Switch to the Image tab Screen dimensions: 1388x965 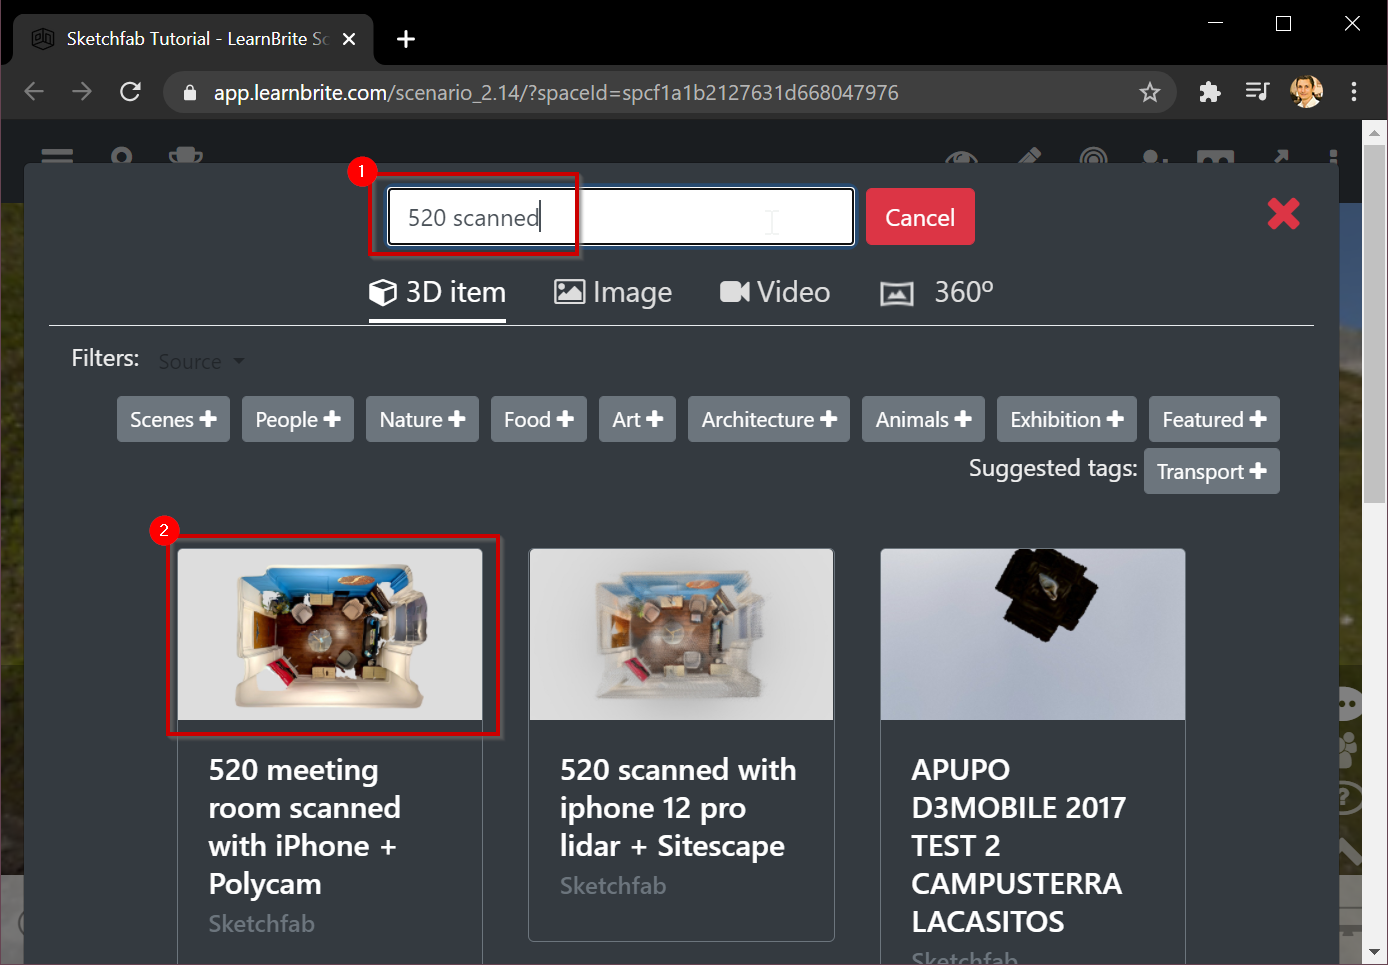click(613, 292)
